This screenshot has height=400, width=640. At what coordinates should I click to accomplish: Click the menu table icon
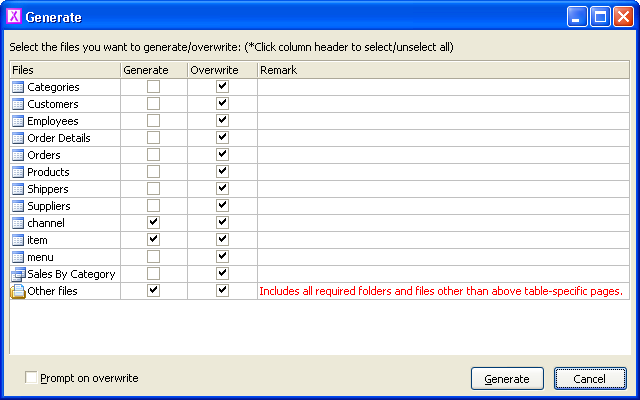click(x=18, y=257)
